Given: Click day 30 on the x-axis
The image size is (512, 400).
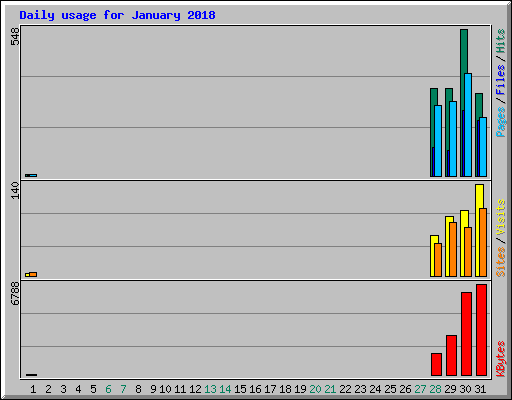Looking at the screenshot, I should (x=465, y=389).
